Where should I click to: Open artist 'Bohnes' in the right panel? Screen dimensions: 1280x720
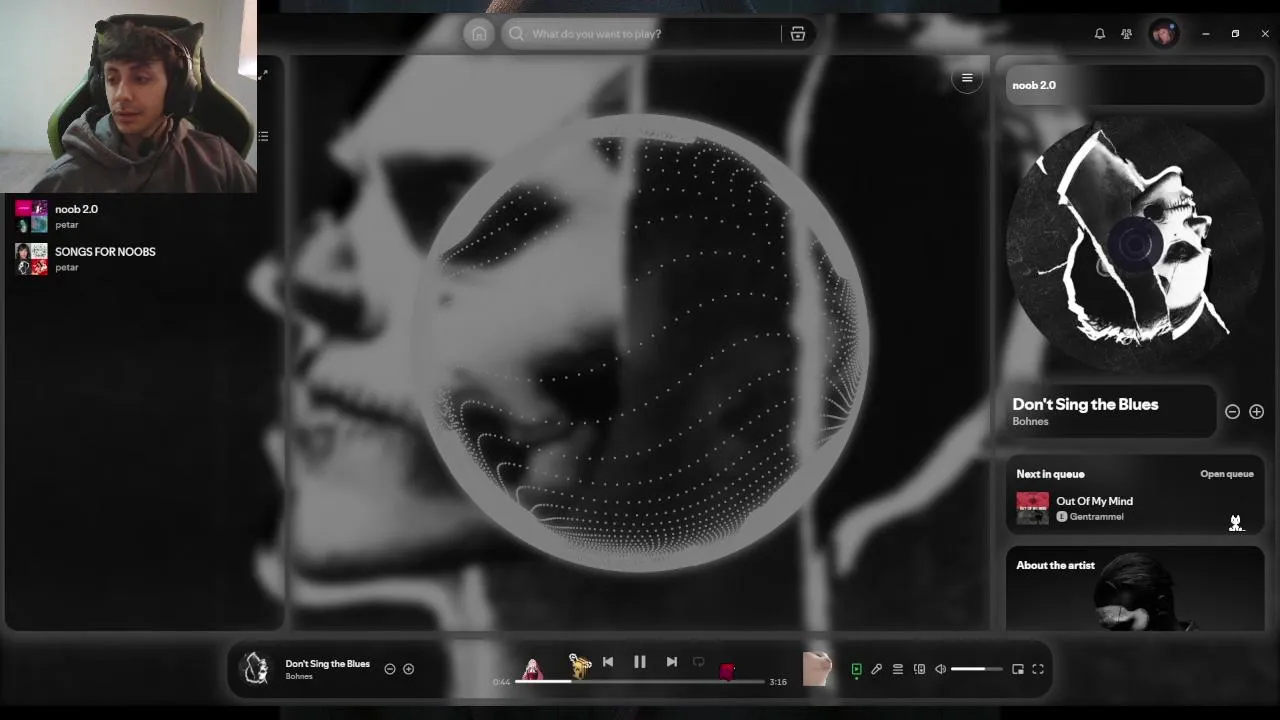pyautogui.click(x=1030, y=421)
